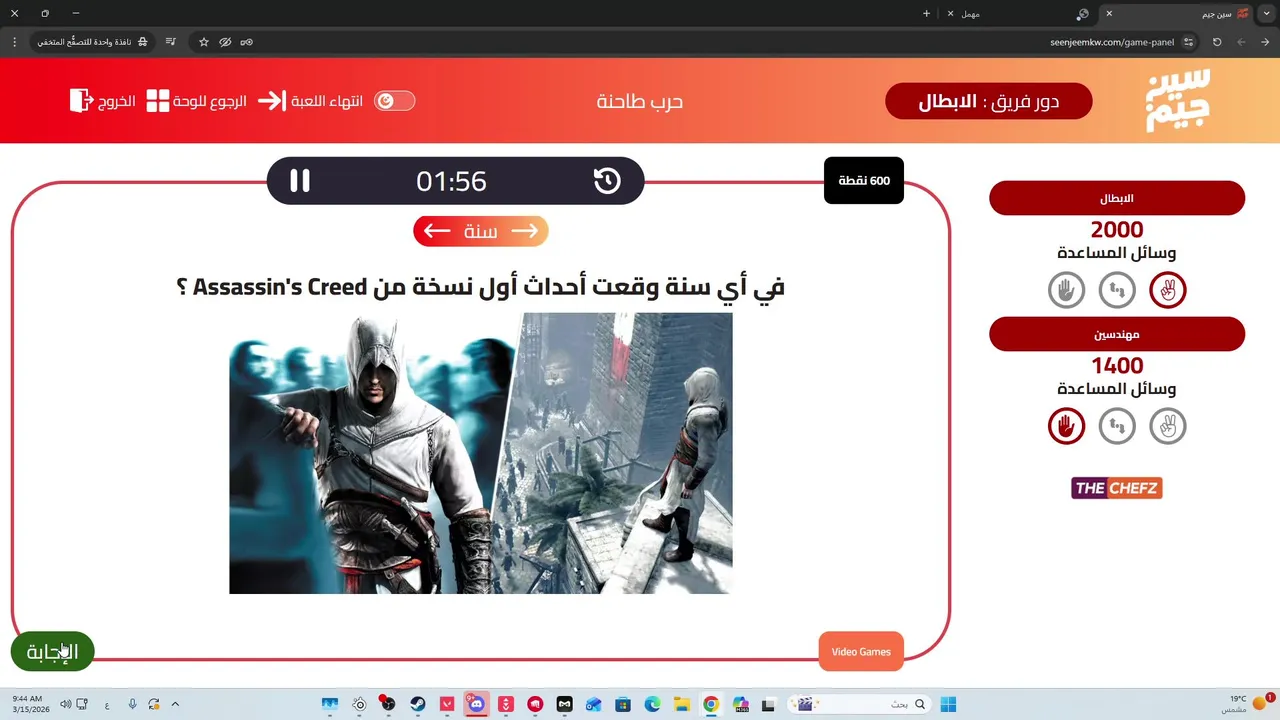Screen dimensions: 1280x720
Task: Open Google Chrome from taskbar
Action: tap(711, 704)
